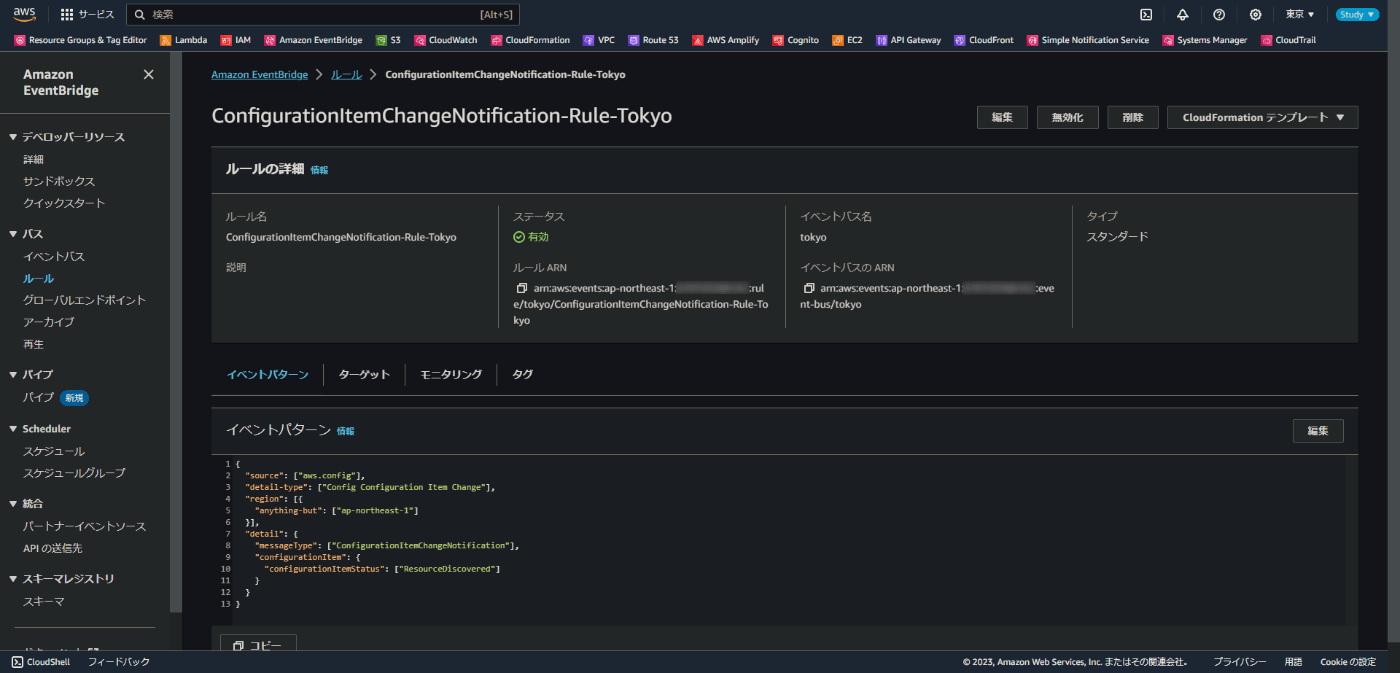
Task: Open the AWS Amplify bookmark
Action: pyautogui.click(x=725, y=40)
